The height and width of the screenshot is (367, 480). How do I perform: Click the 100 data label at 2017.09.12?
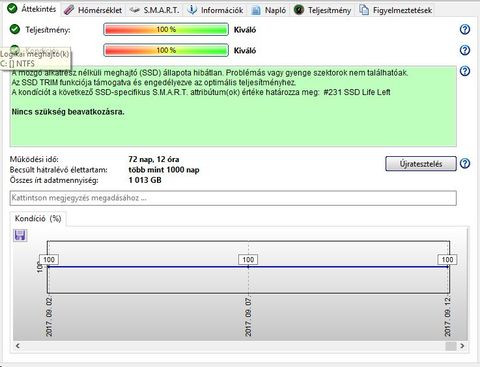tap(447, 259)
